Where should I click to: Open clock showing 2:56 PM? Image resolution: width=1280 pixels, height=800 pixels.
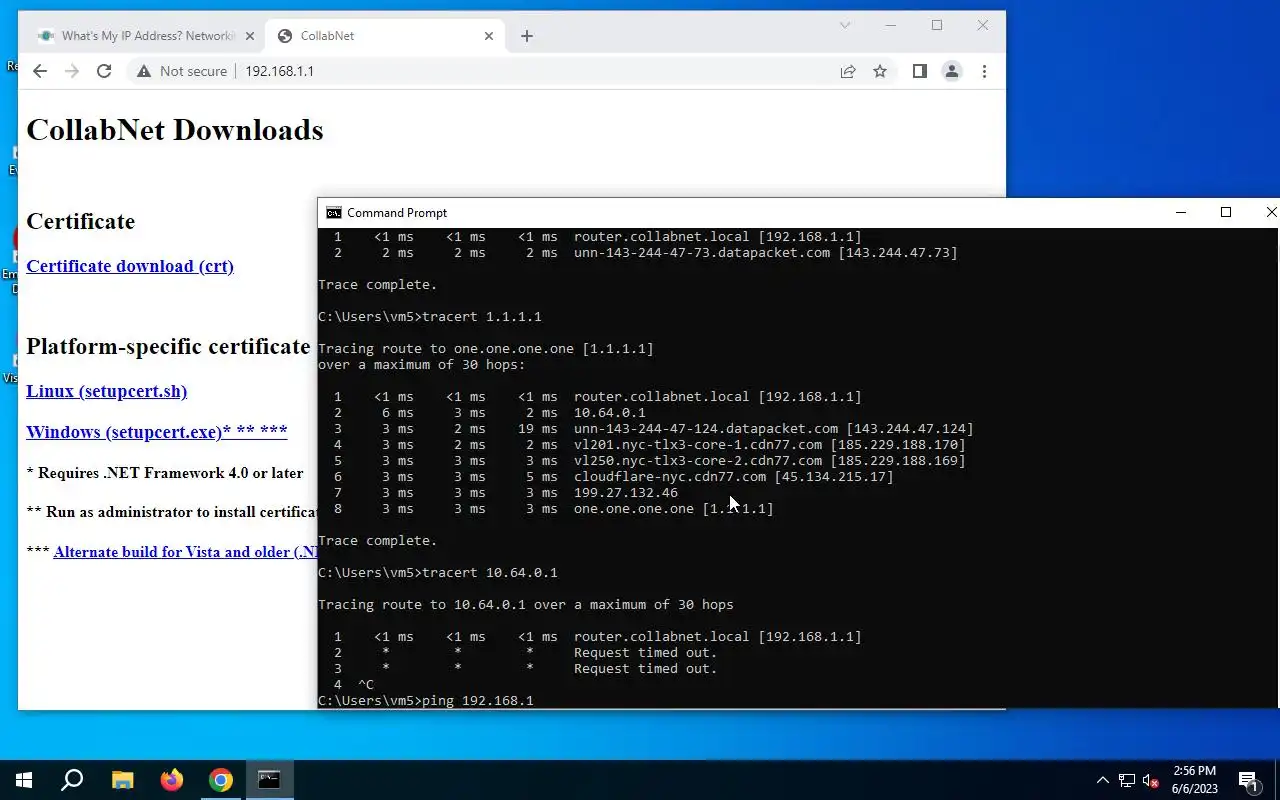(1194, 780)
